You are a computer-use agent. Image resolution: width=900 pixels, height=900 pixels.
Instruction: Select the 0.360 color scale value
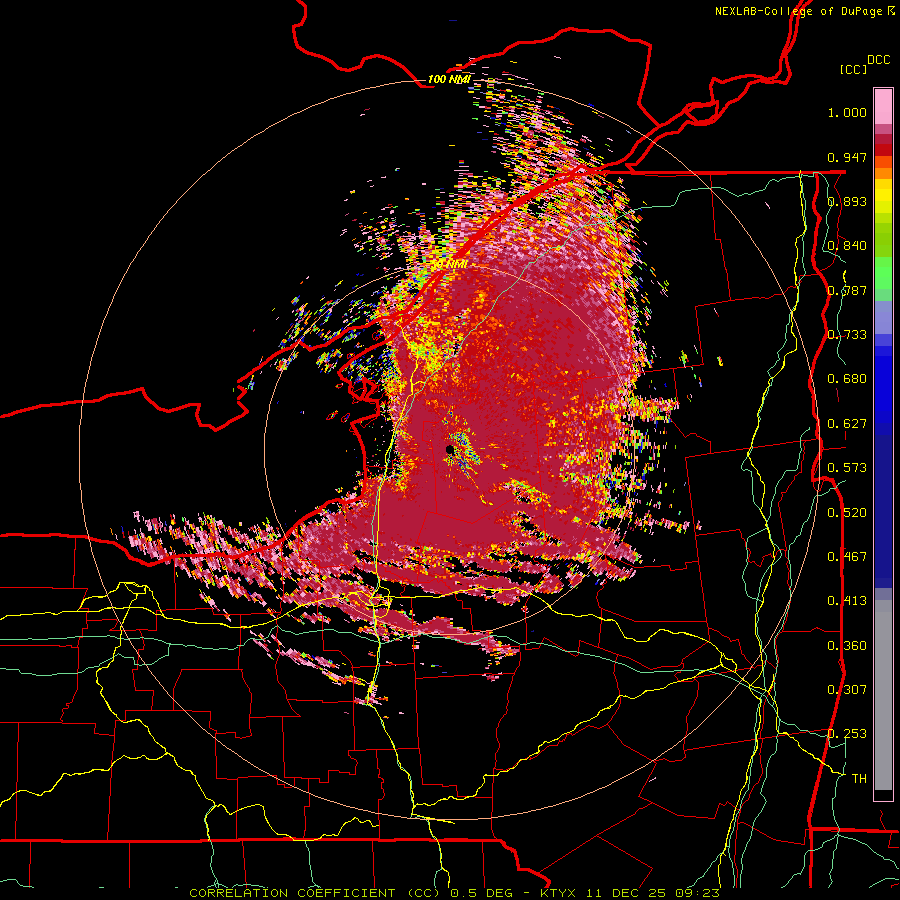click(x=847, y=645)
